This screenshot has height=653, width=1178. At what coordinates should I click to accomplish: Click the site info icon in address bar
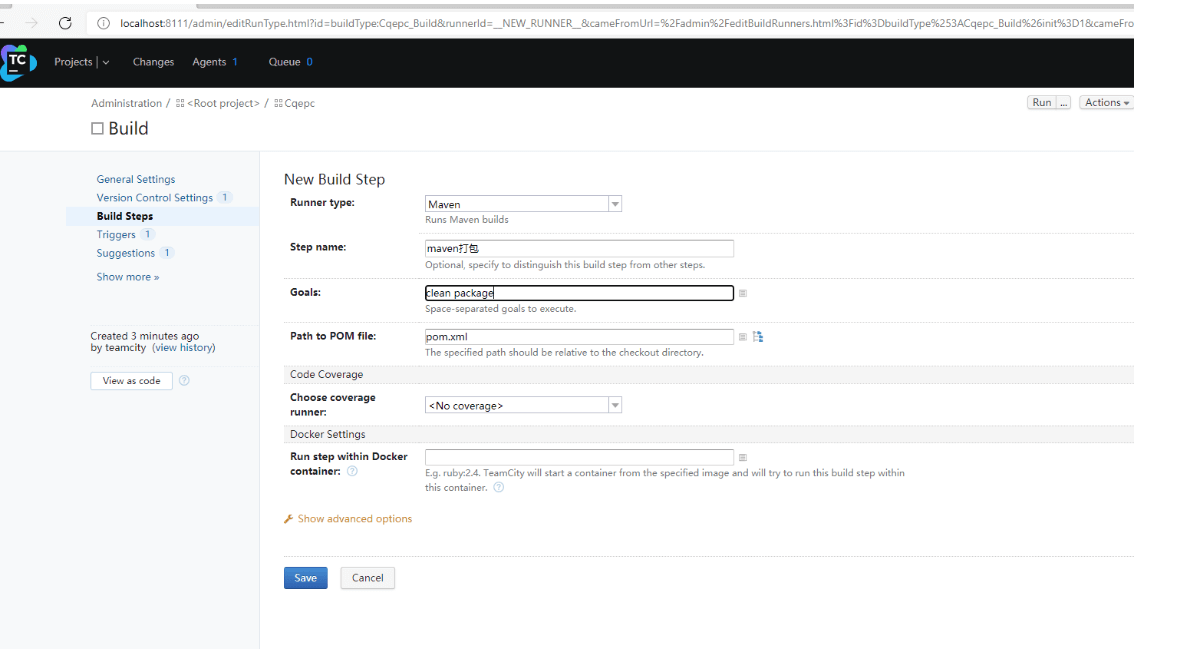point(103,23)
